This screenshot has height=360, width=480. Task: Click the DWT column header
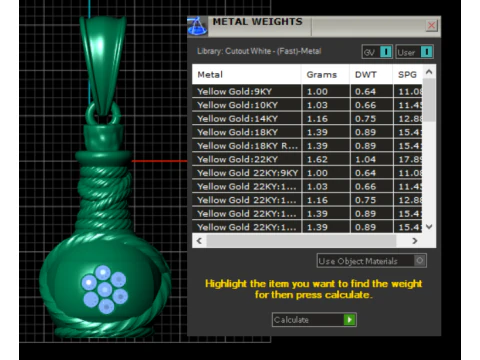point(371,74)
